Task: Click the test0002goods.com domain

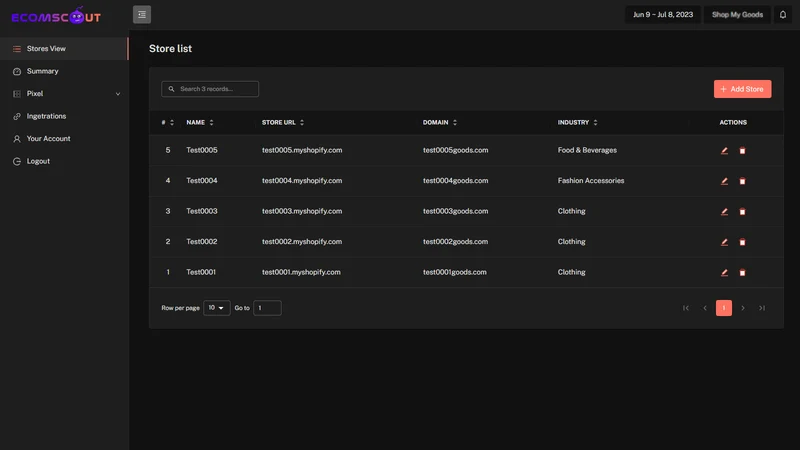Action: pos(455,241)
